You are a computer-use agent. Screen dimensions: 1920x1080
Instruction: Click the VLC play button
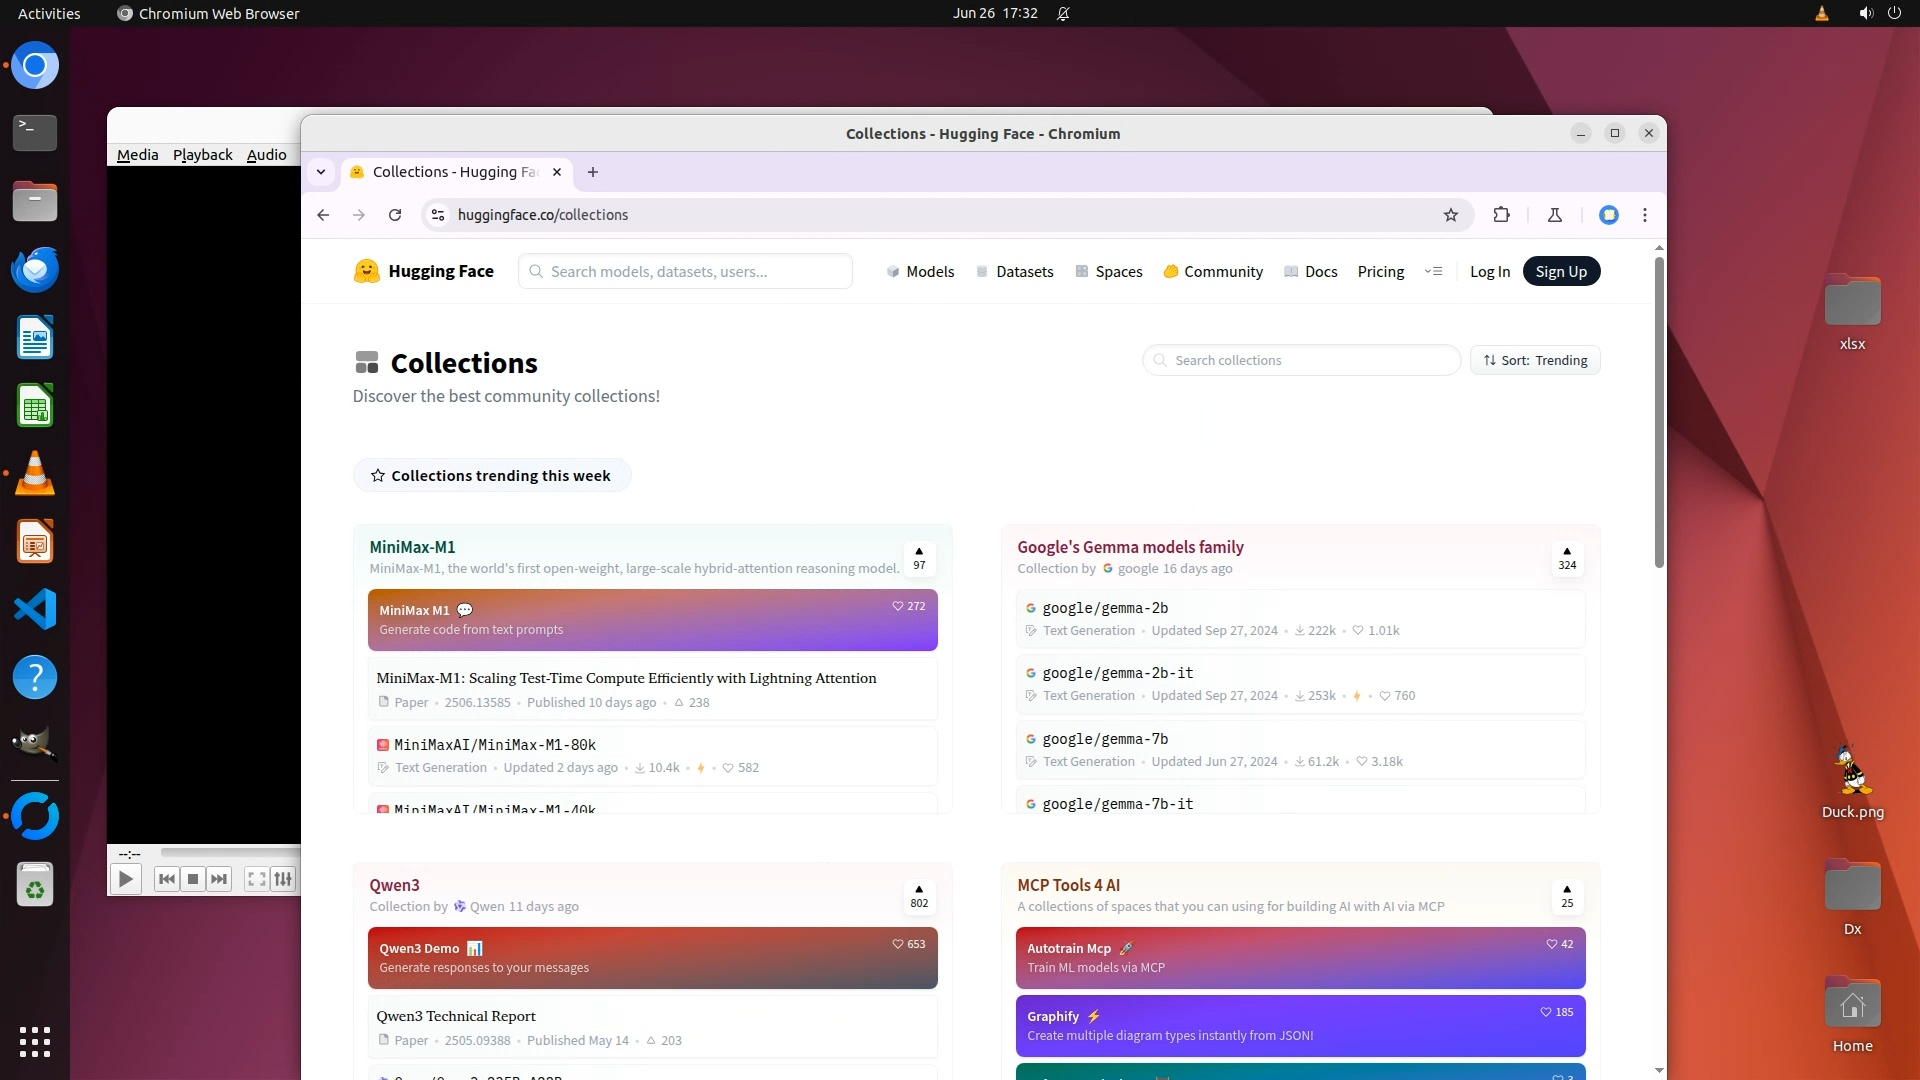[x=125, y=879]
